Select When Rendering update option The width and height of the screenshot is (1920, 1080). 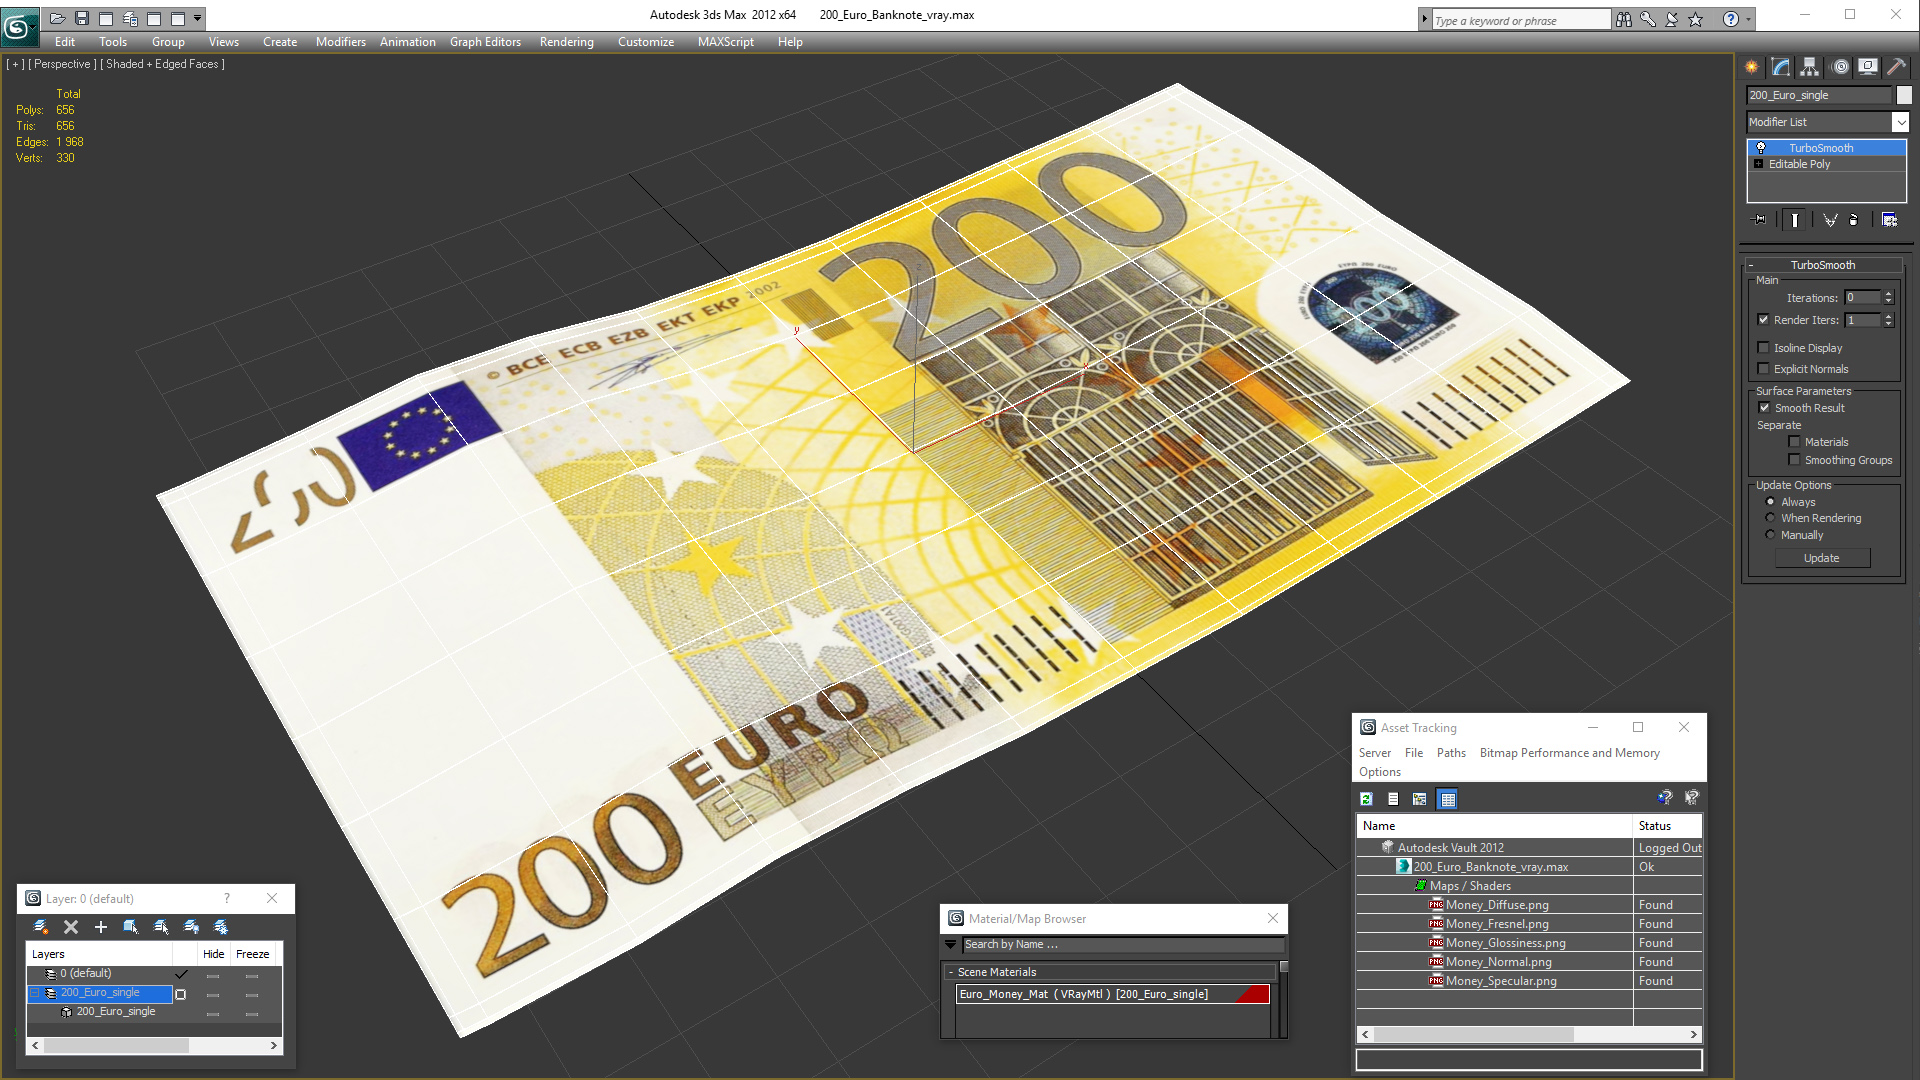1770,518
